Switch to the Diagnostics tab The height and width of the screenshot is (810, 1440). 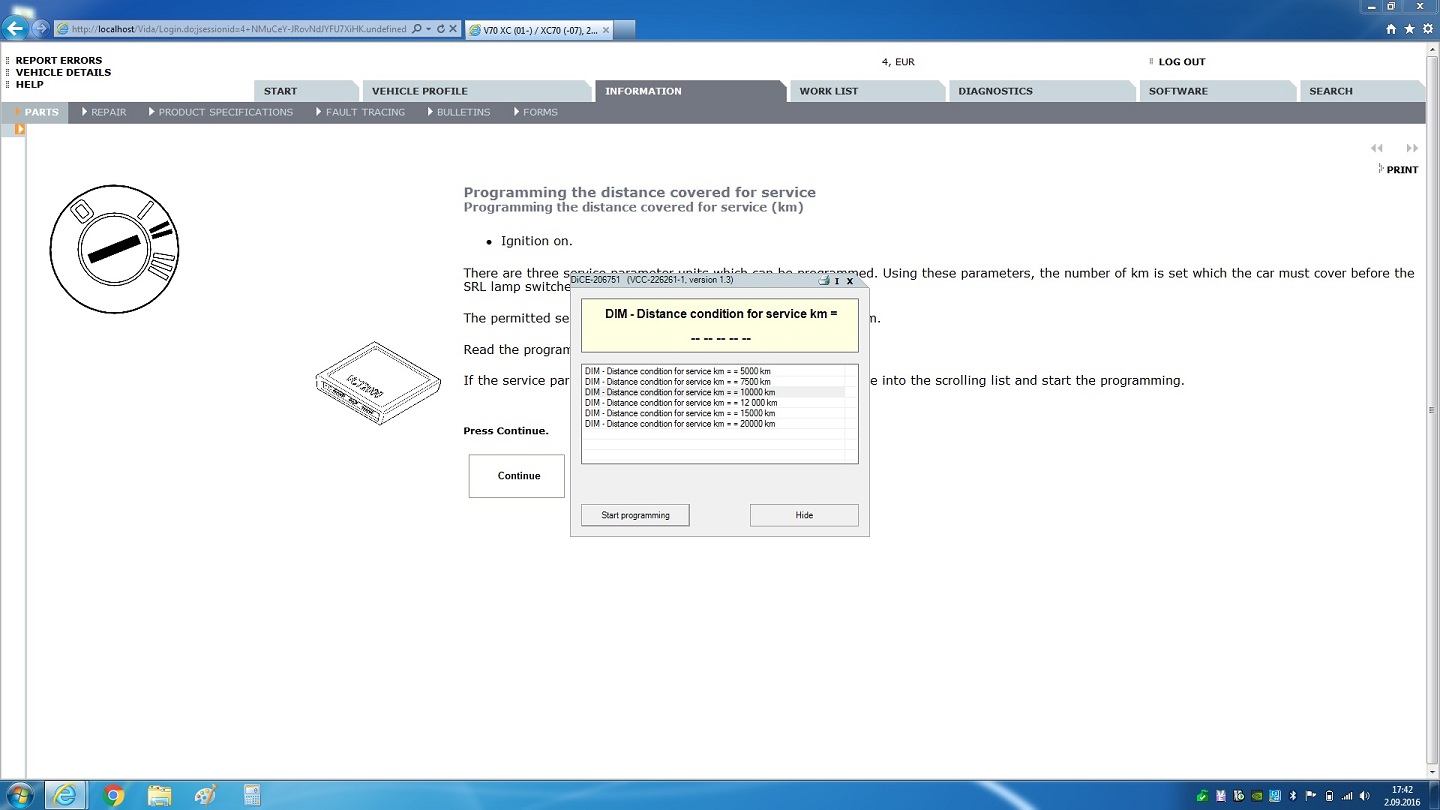995,91
